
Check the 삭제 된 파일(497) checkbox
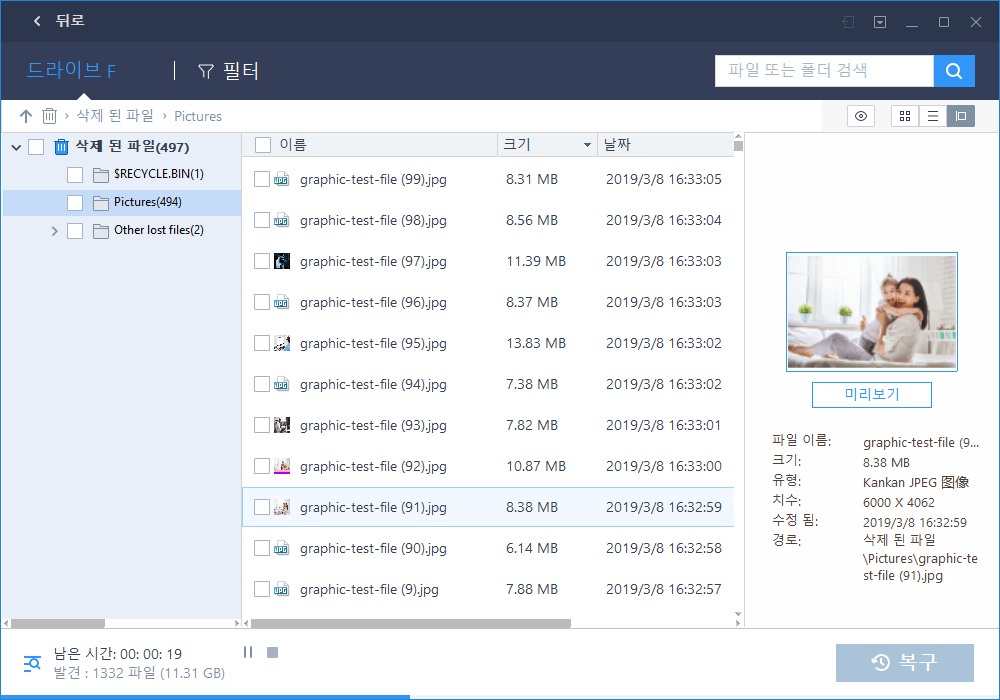[36, 147]
